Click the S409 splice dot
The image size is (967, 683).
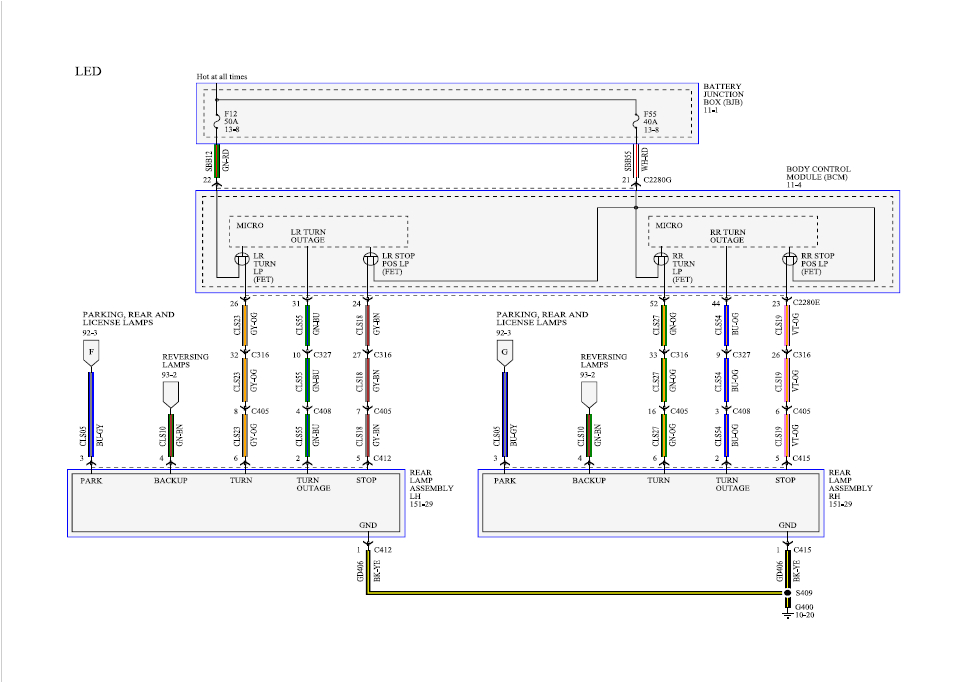[x=787, y=593]
